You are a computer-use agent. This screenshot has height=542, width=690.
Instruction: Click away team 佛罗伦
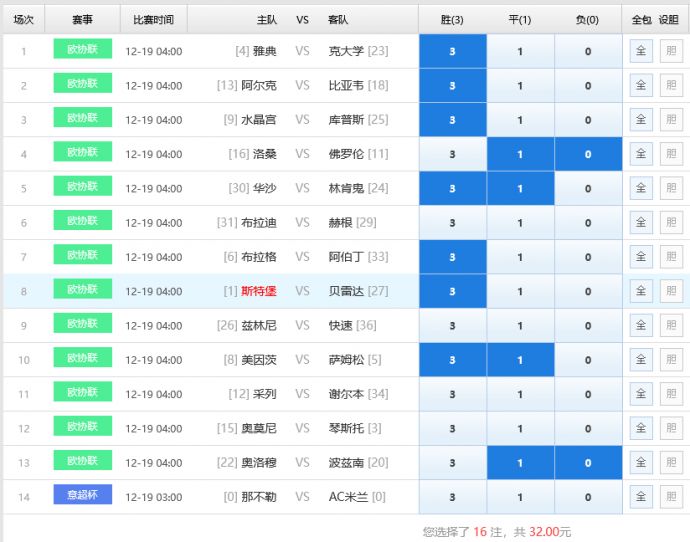click(346, 154)
